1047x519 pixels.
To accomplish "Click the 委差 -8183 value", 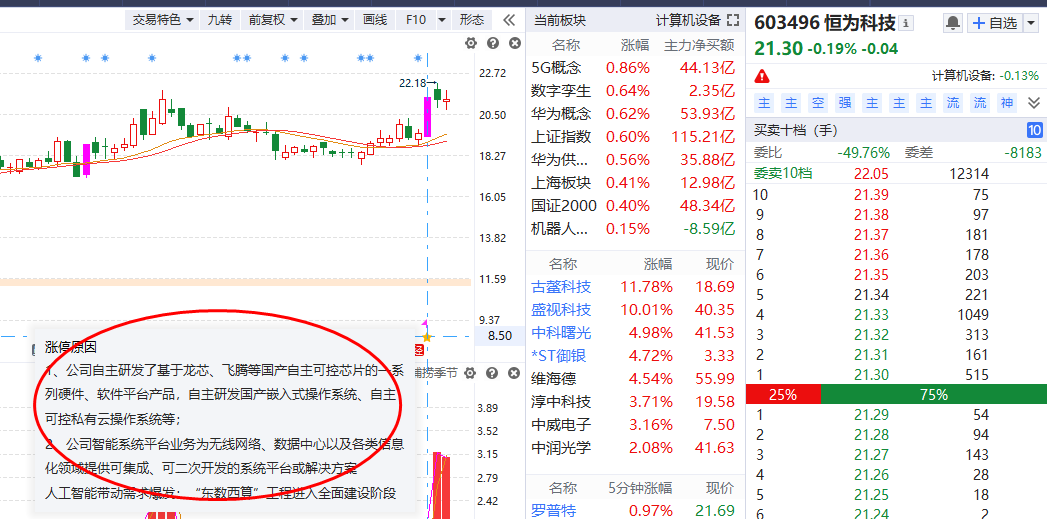I will (x=1022, y=152).
